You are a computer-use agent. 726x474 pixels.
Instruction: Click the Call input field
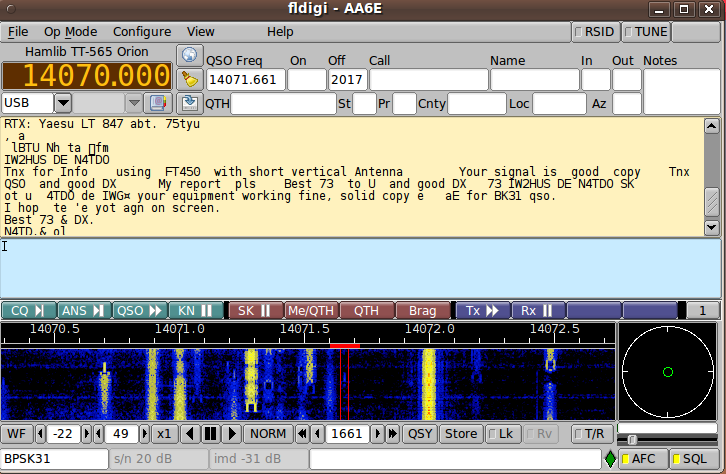(427, 80)
